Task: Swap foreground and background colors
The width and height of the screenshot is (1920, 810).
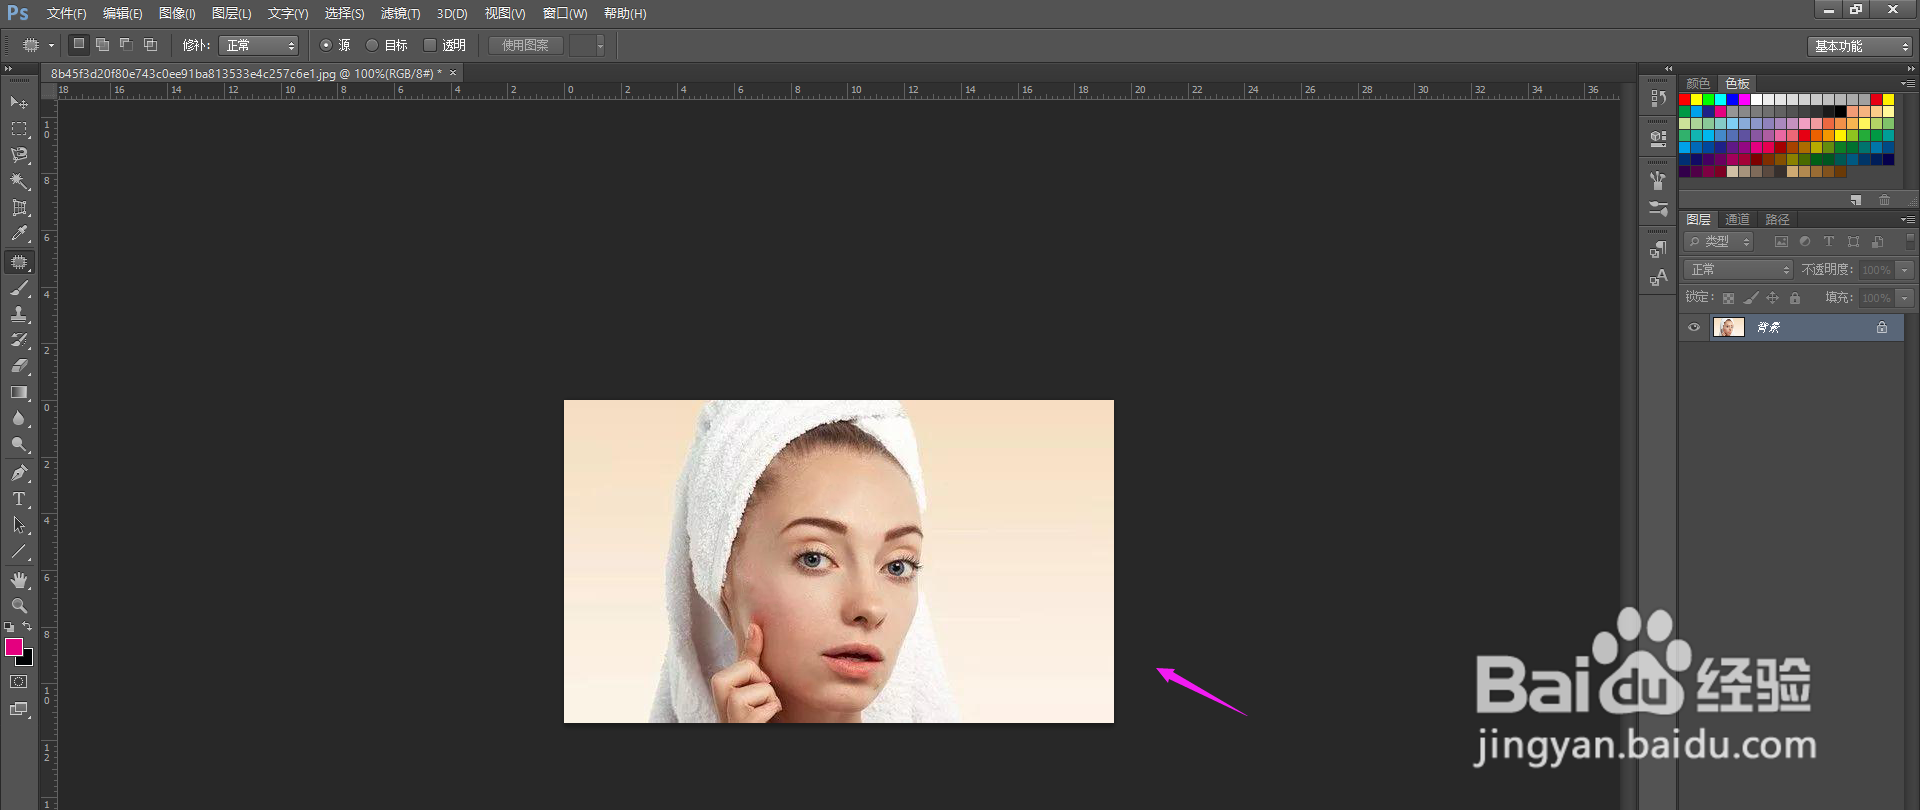Action: [27, 626]
